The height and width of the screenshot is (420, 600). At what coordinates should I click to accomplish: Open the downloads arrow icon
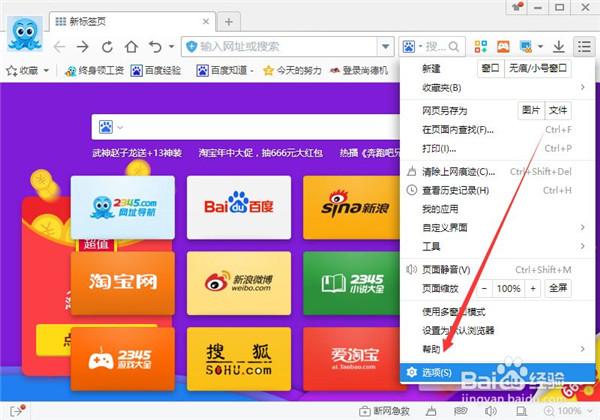point(559,46)
